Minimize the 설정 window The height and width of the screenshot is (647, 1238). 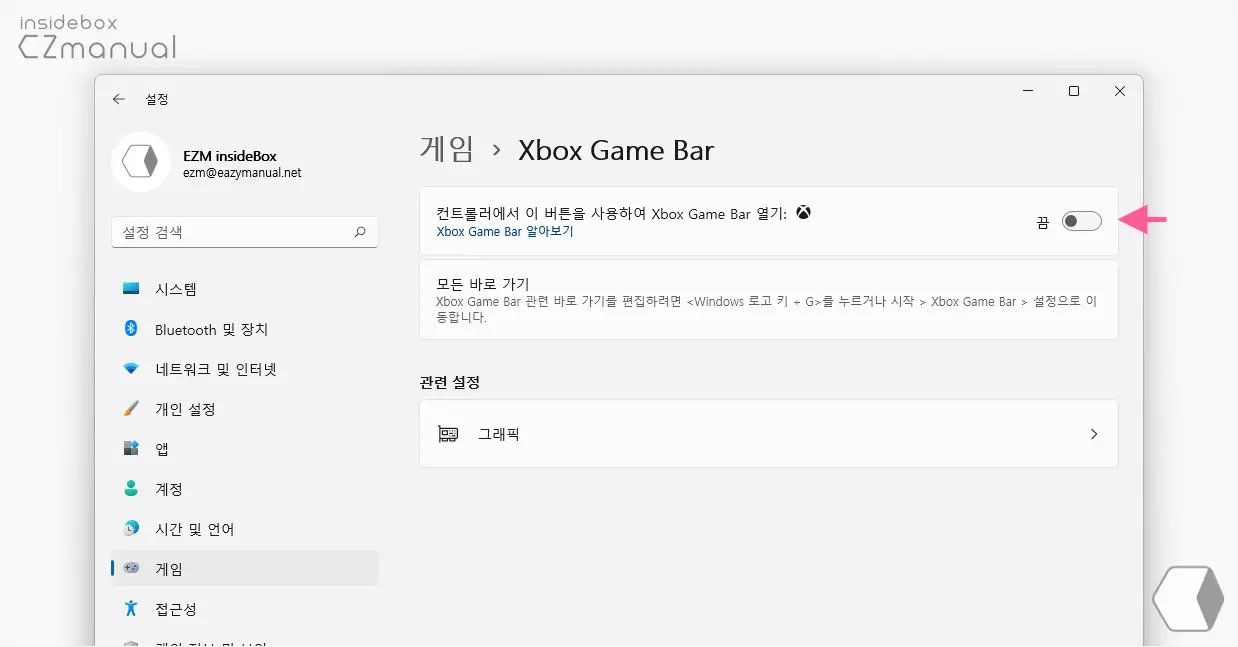[x=1028, y=91]
